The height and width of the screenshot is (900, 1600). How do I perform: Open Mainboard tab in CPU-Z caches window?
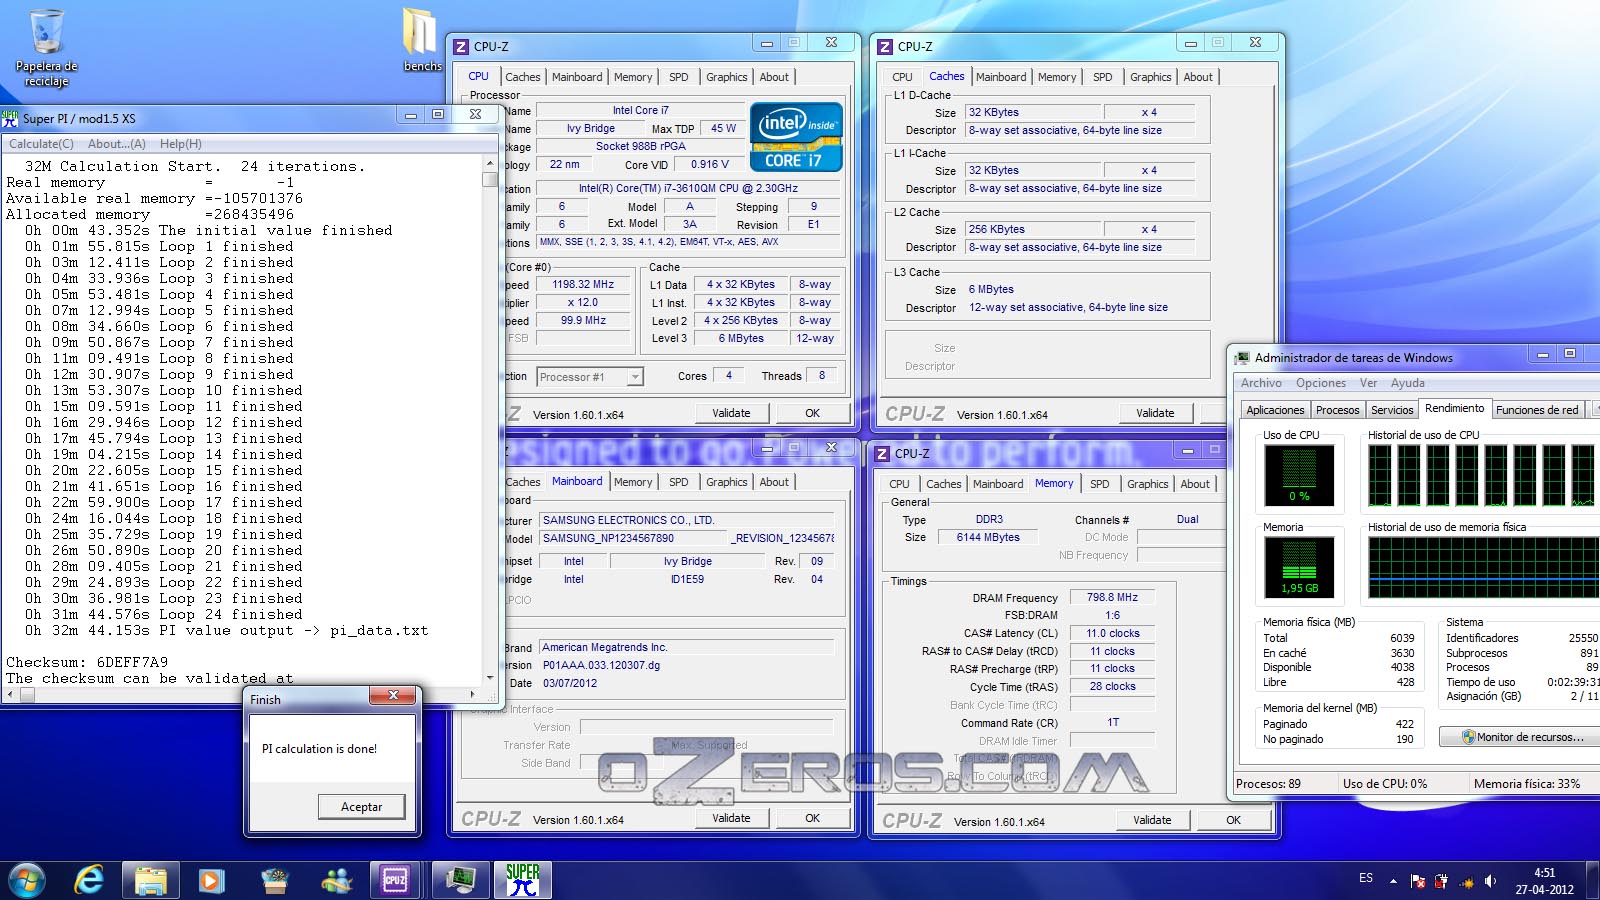coord(1001,77)
